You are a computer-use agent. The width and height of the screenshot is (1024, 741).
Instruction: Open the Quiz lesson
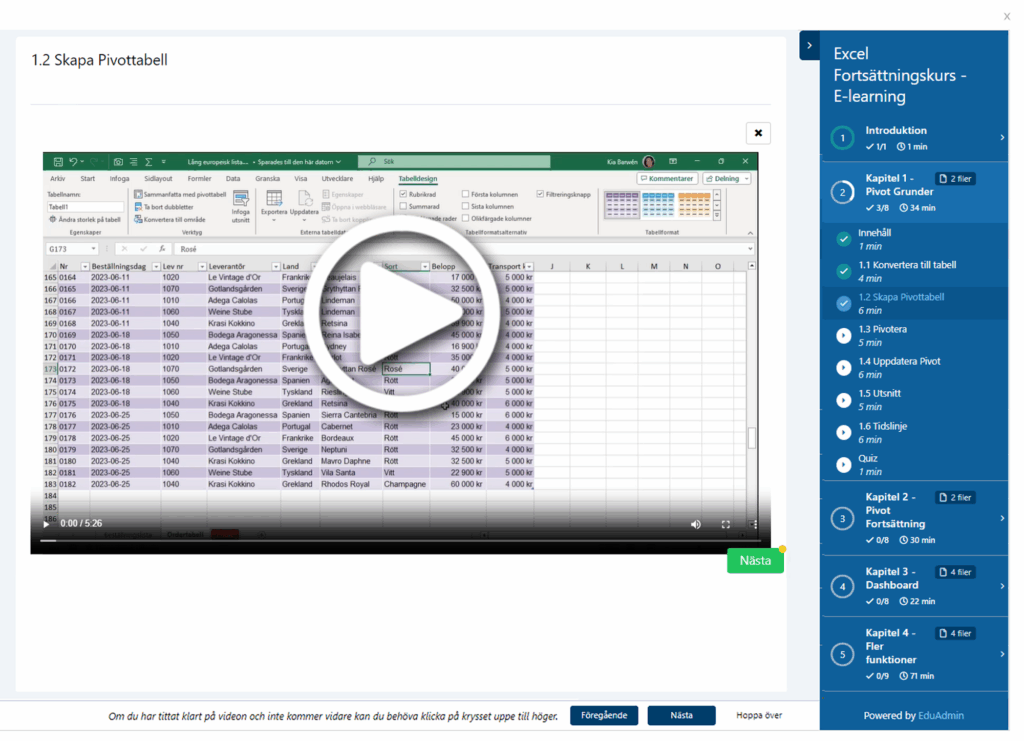pos(914,465)
